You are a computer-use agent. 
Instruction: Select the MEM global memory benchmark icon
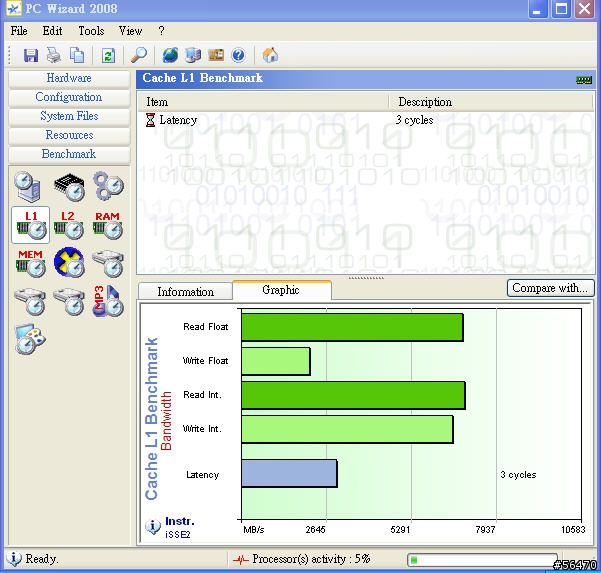(x=31, y=263)
